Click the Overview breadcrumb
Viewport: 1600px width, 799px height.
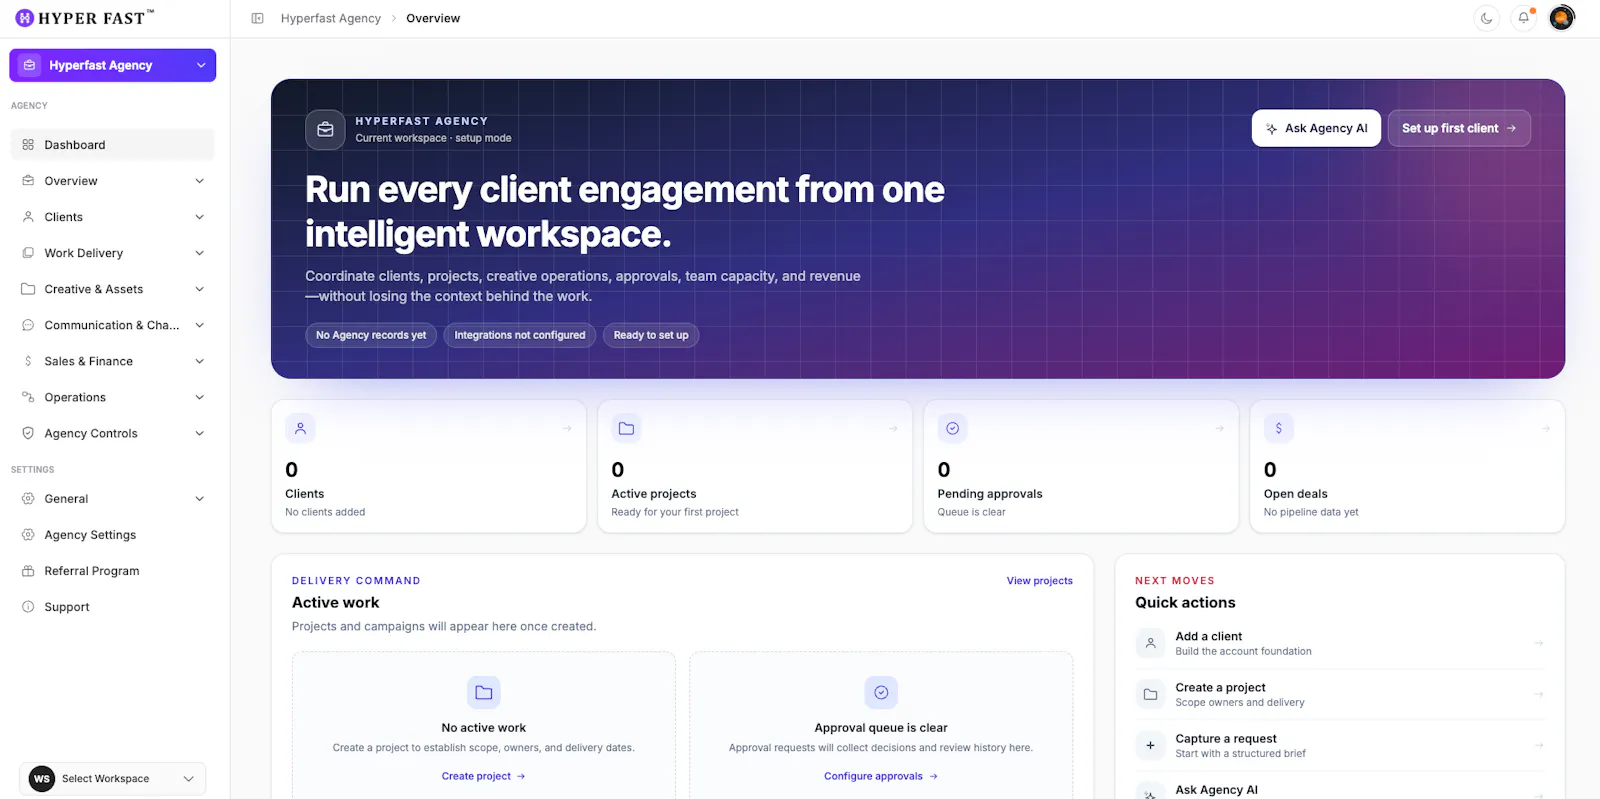433,18
